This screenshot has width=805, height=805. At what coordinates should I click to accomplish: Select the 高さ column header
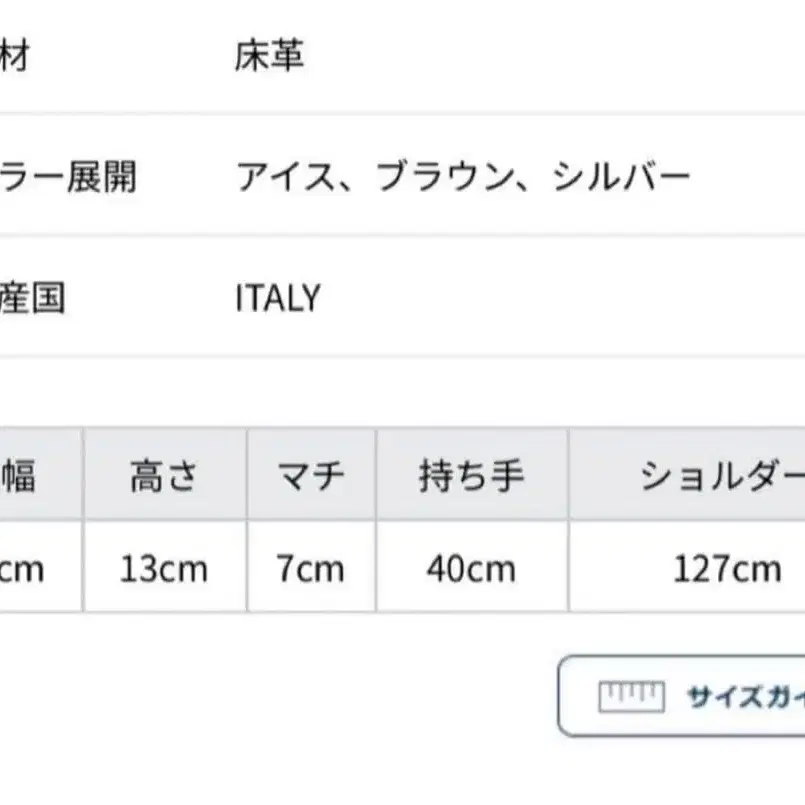165,475
